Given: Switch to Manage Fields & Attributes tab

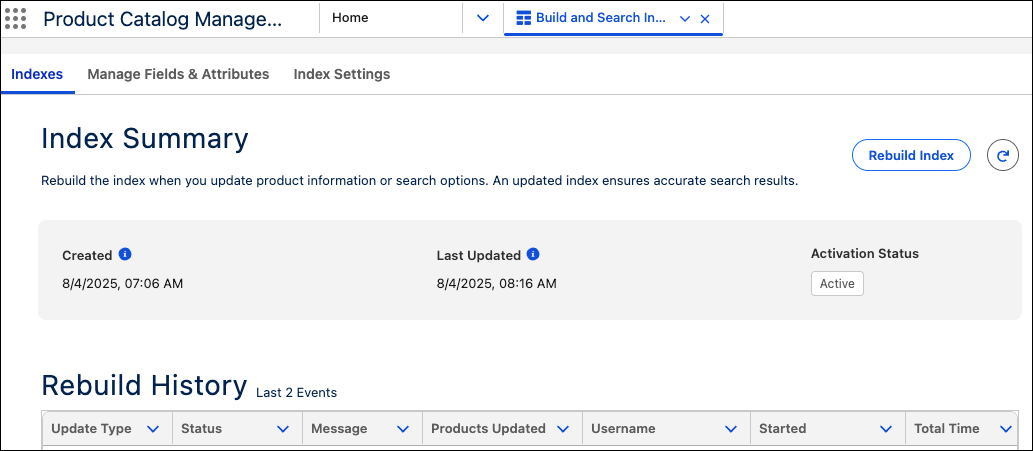Looking at the screenshot, I should tap(179, 74).
